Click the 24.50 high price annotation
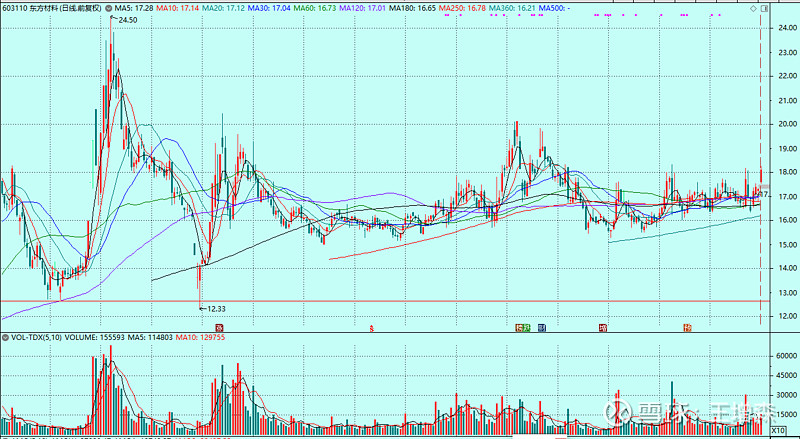800x439 pixels. click(128, 19)
